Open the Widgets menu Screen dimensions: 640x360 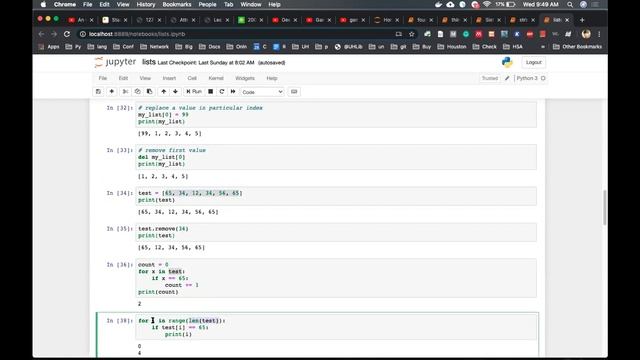pyautogui.click(x=245, y=78)
